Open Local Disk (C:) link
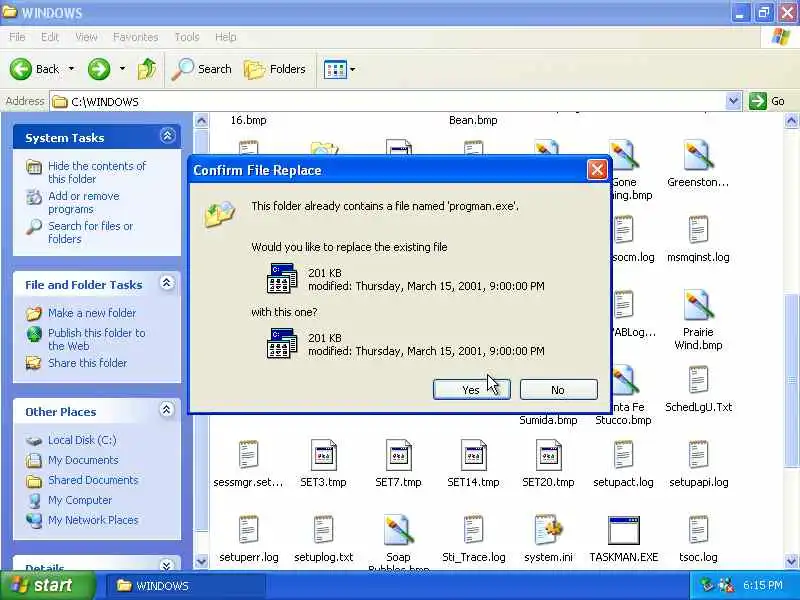Viewport: 800px width, 600px height. 82,440
